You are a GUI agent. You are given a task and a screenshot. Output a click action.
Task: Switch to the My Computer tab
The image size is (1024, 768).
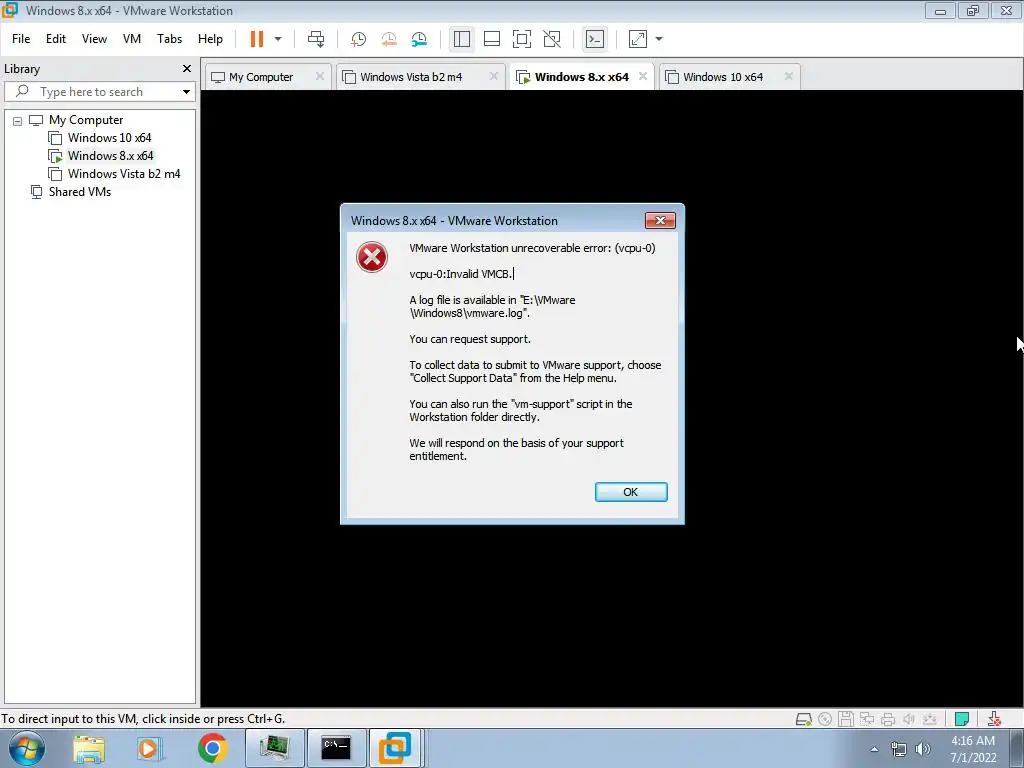pos(261,77)
